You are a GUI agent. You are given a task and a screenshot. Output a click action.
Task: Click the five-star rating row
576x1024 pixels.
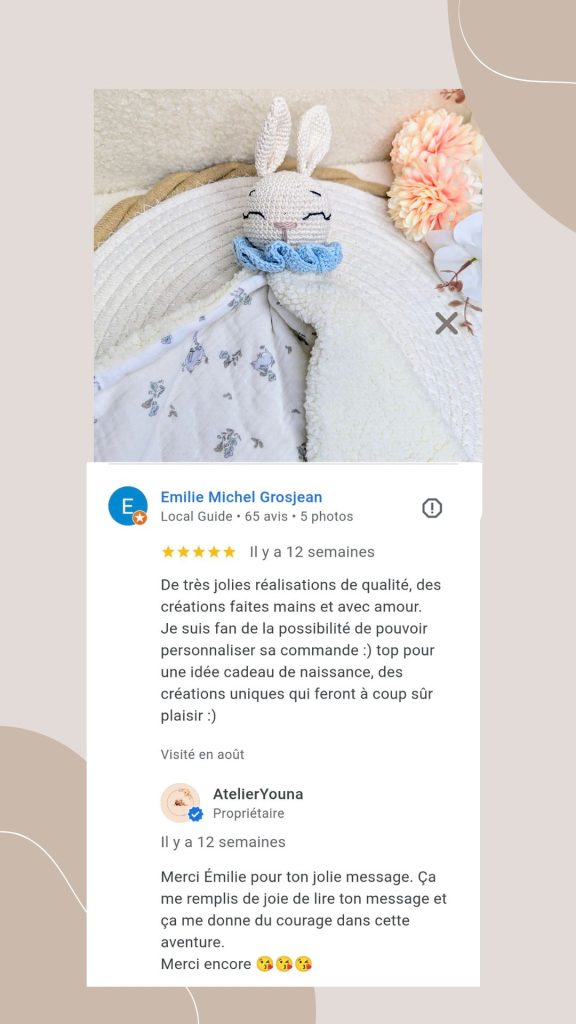pyautogui.click(x=199, y=552)
